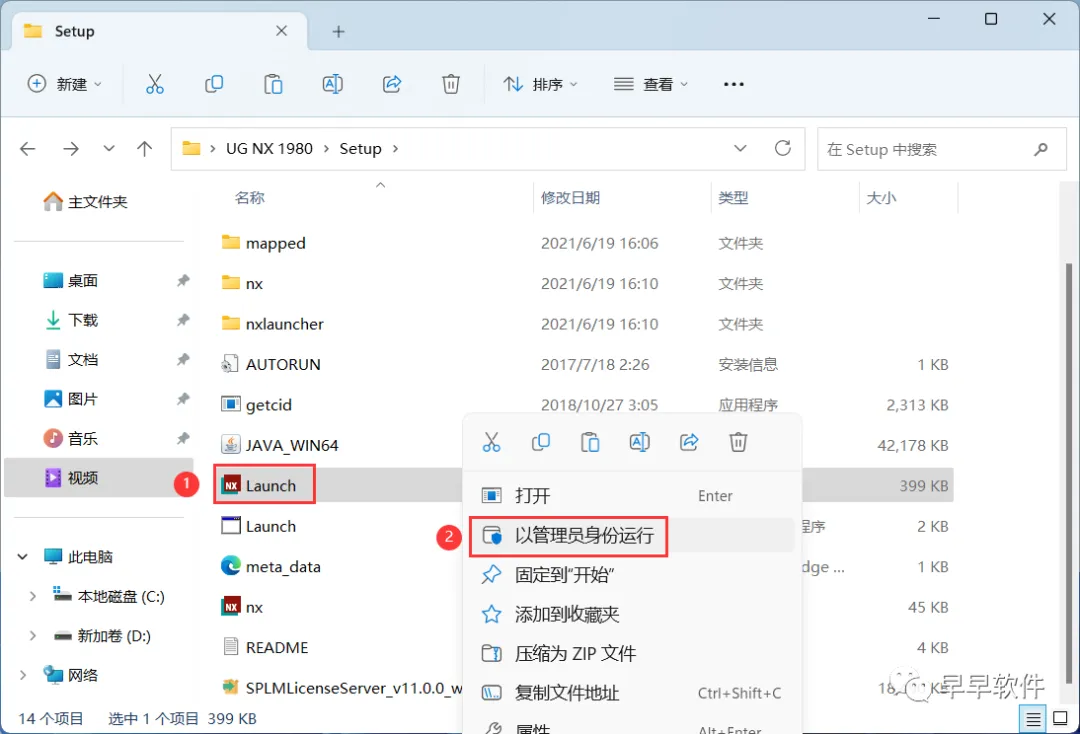Choose 固定到"开始" in the context menu
1080x734 pixels.
coord(632,575)
